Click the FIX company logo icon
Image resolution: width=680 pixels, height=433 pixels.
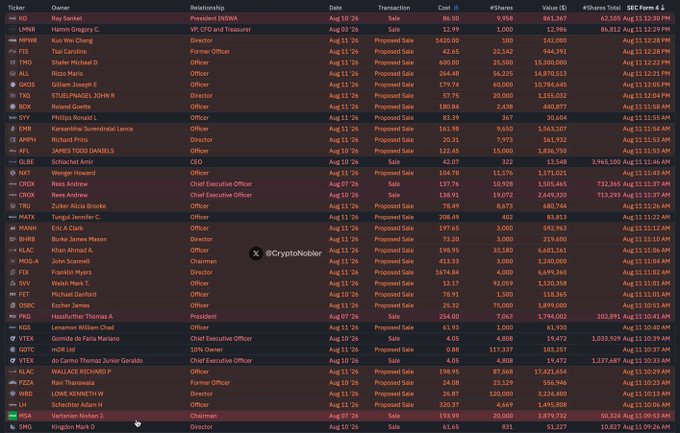pos(13,272)
